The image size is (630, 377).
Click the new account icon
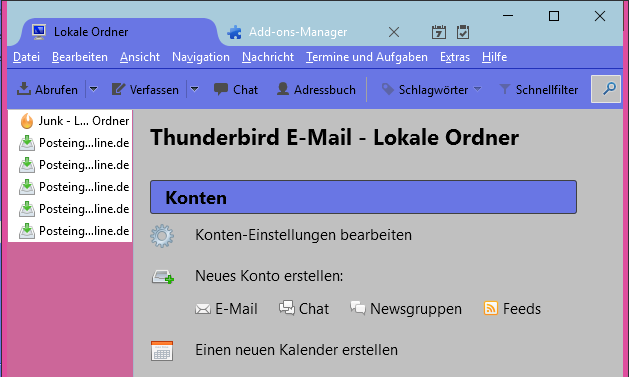[163, 277]
